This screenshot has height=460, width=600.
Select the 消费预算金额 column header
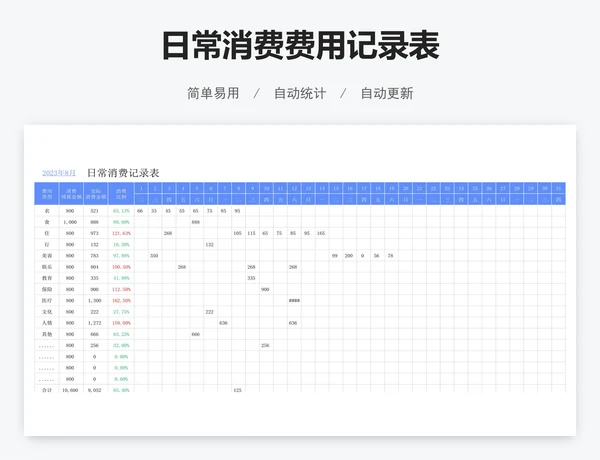tap(71, 194)
